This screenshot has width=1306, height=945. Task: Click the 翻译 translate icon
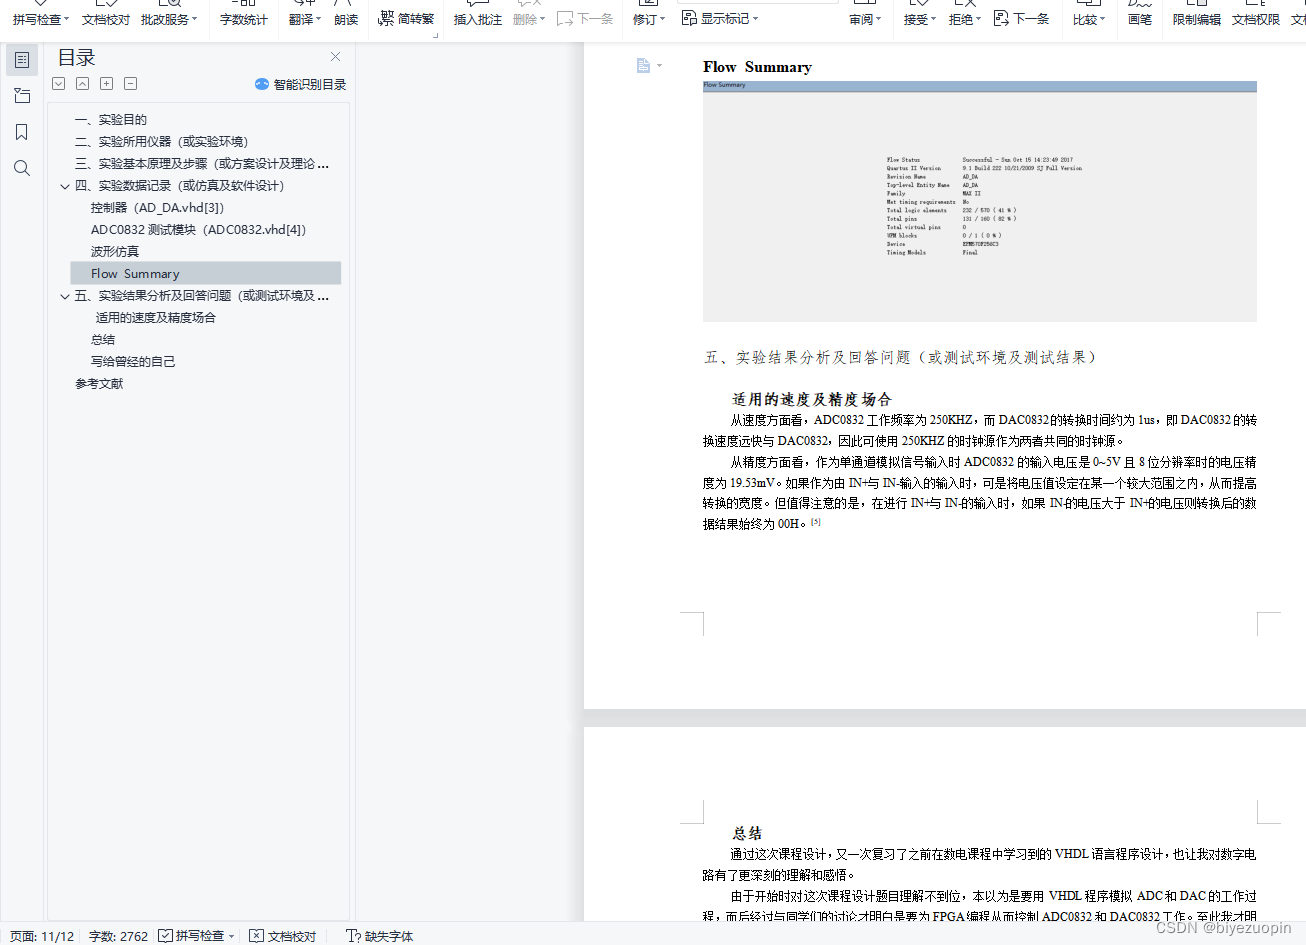coord(300,18)
